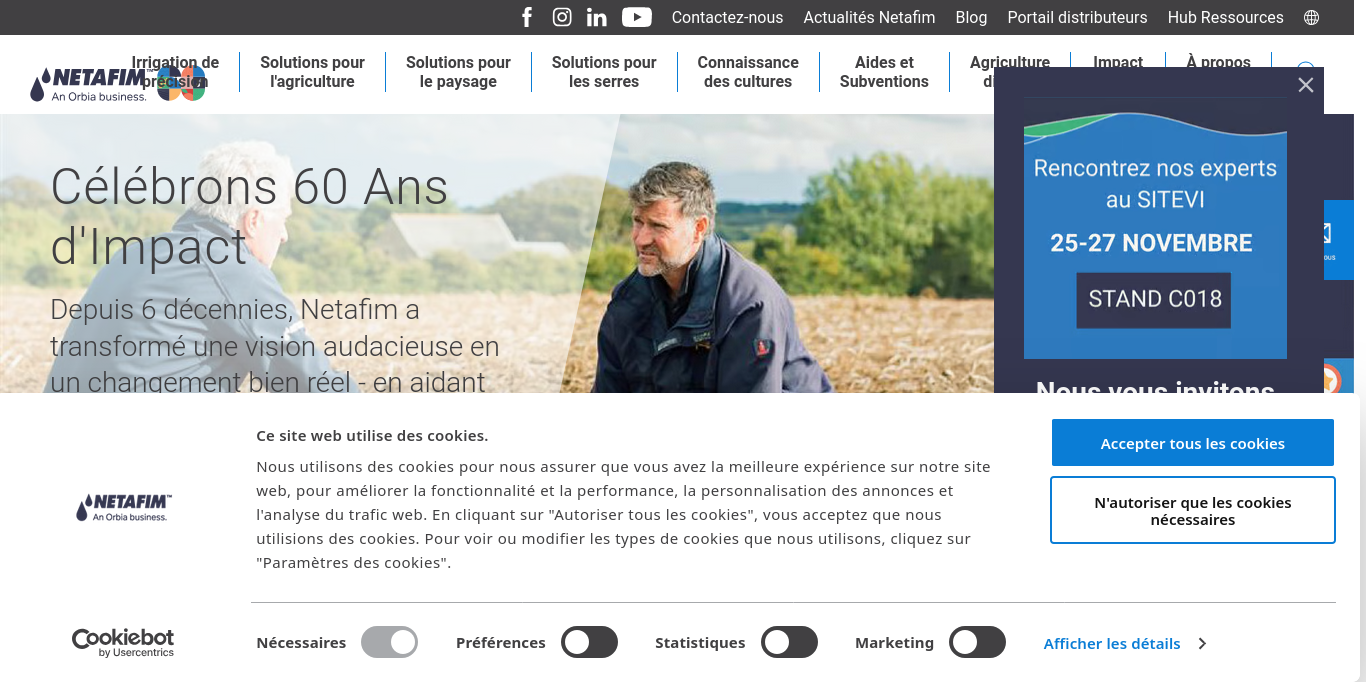This screenshot has height=682, width=1366.
Task: Select the À propos menu item
Action: pos(1218,62)
